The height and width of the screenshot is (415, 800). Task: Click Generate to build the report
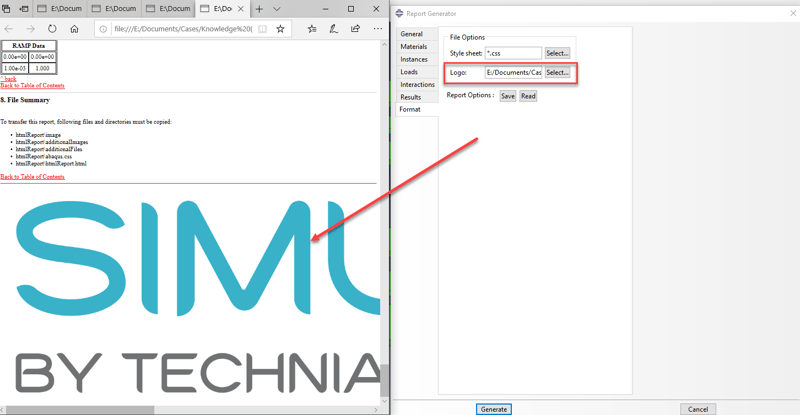pyautogui.click(x=494, y=409)
